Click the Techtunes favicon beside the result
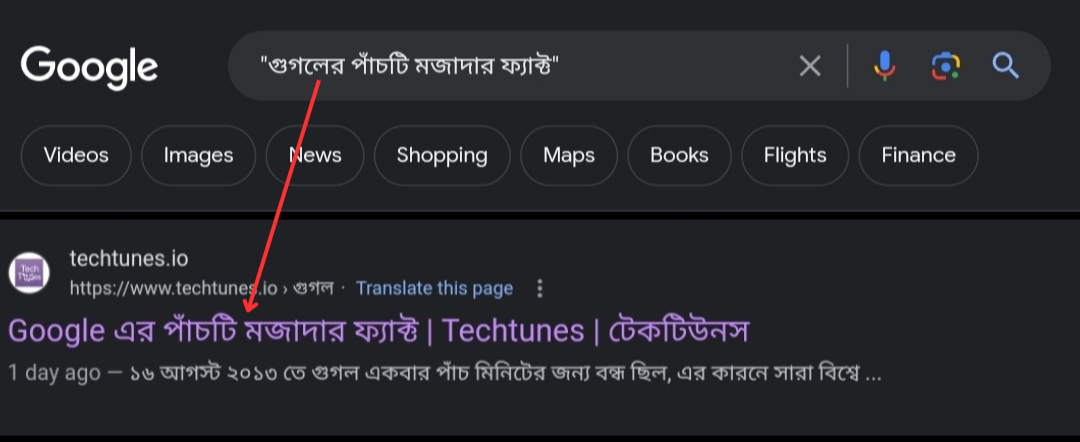This screenshot has width=1080, height=442. [x=30, y=273]
